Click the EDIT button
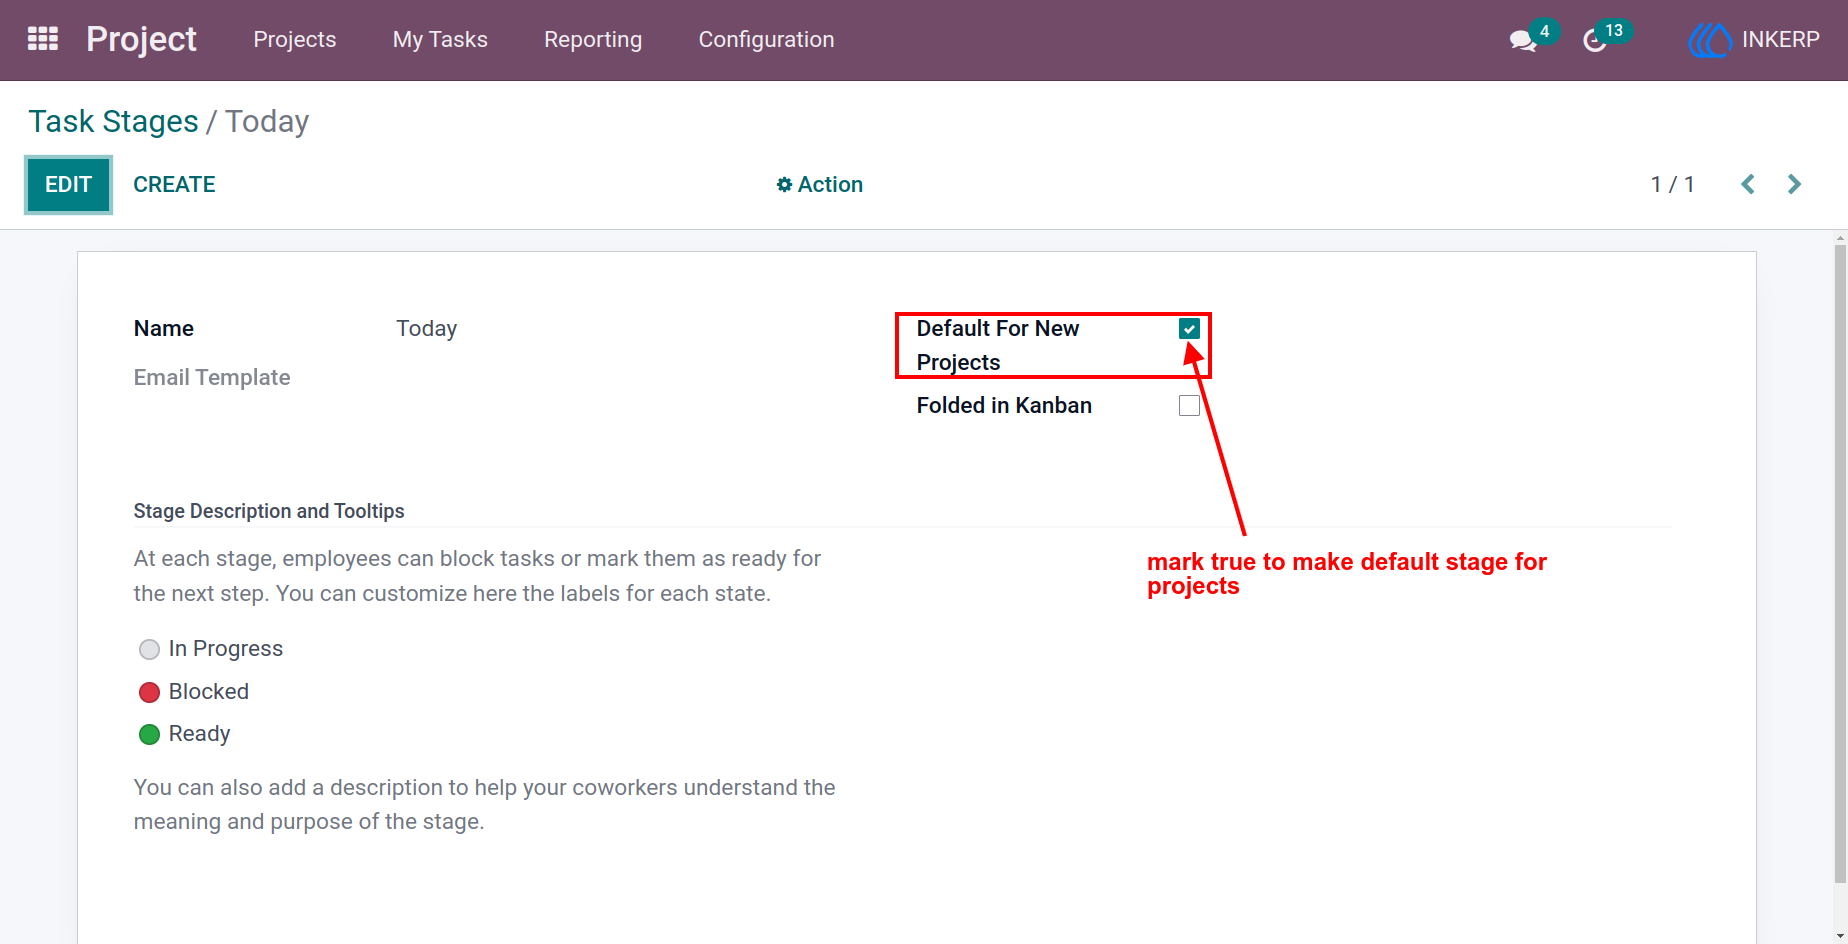This screenshot has width=1848, height=944. point(68,185)
